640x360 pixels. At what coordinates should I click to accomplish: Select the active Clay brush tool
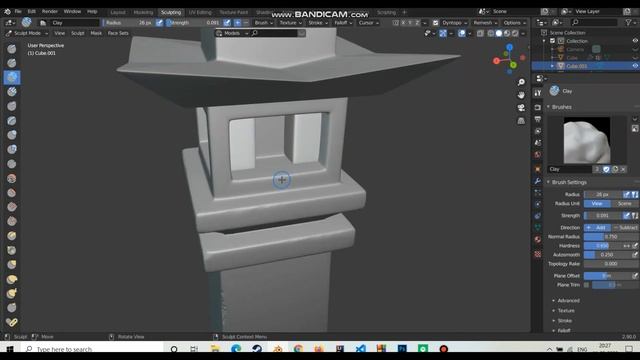(12, 78)
